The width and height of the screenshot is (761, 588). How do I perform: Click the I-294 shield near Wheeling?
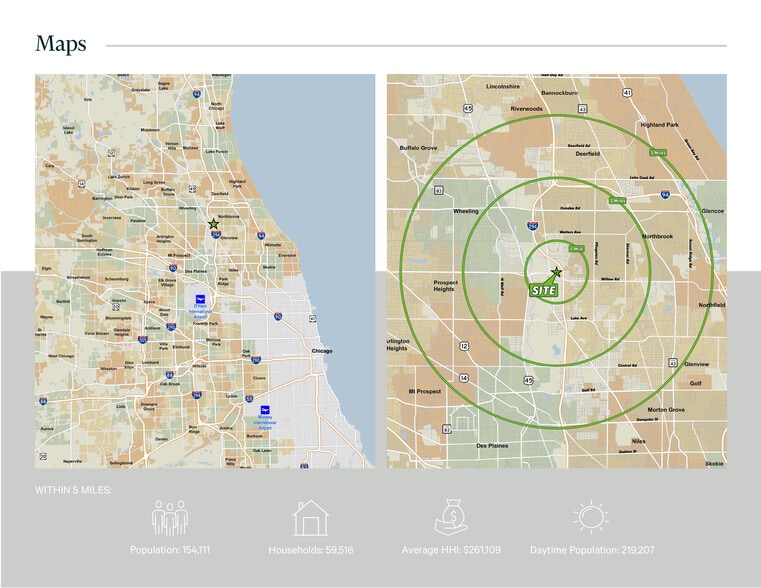[533, 227]
